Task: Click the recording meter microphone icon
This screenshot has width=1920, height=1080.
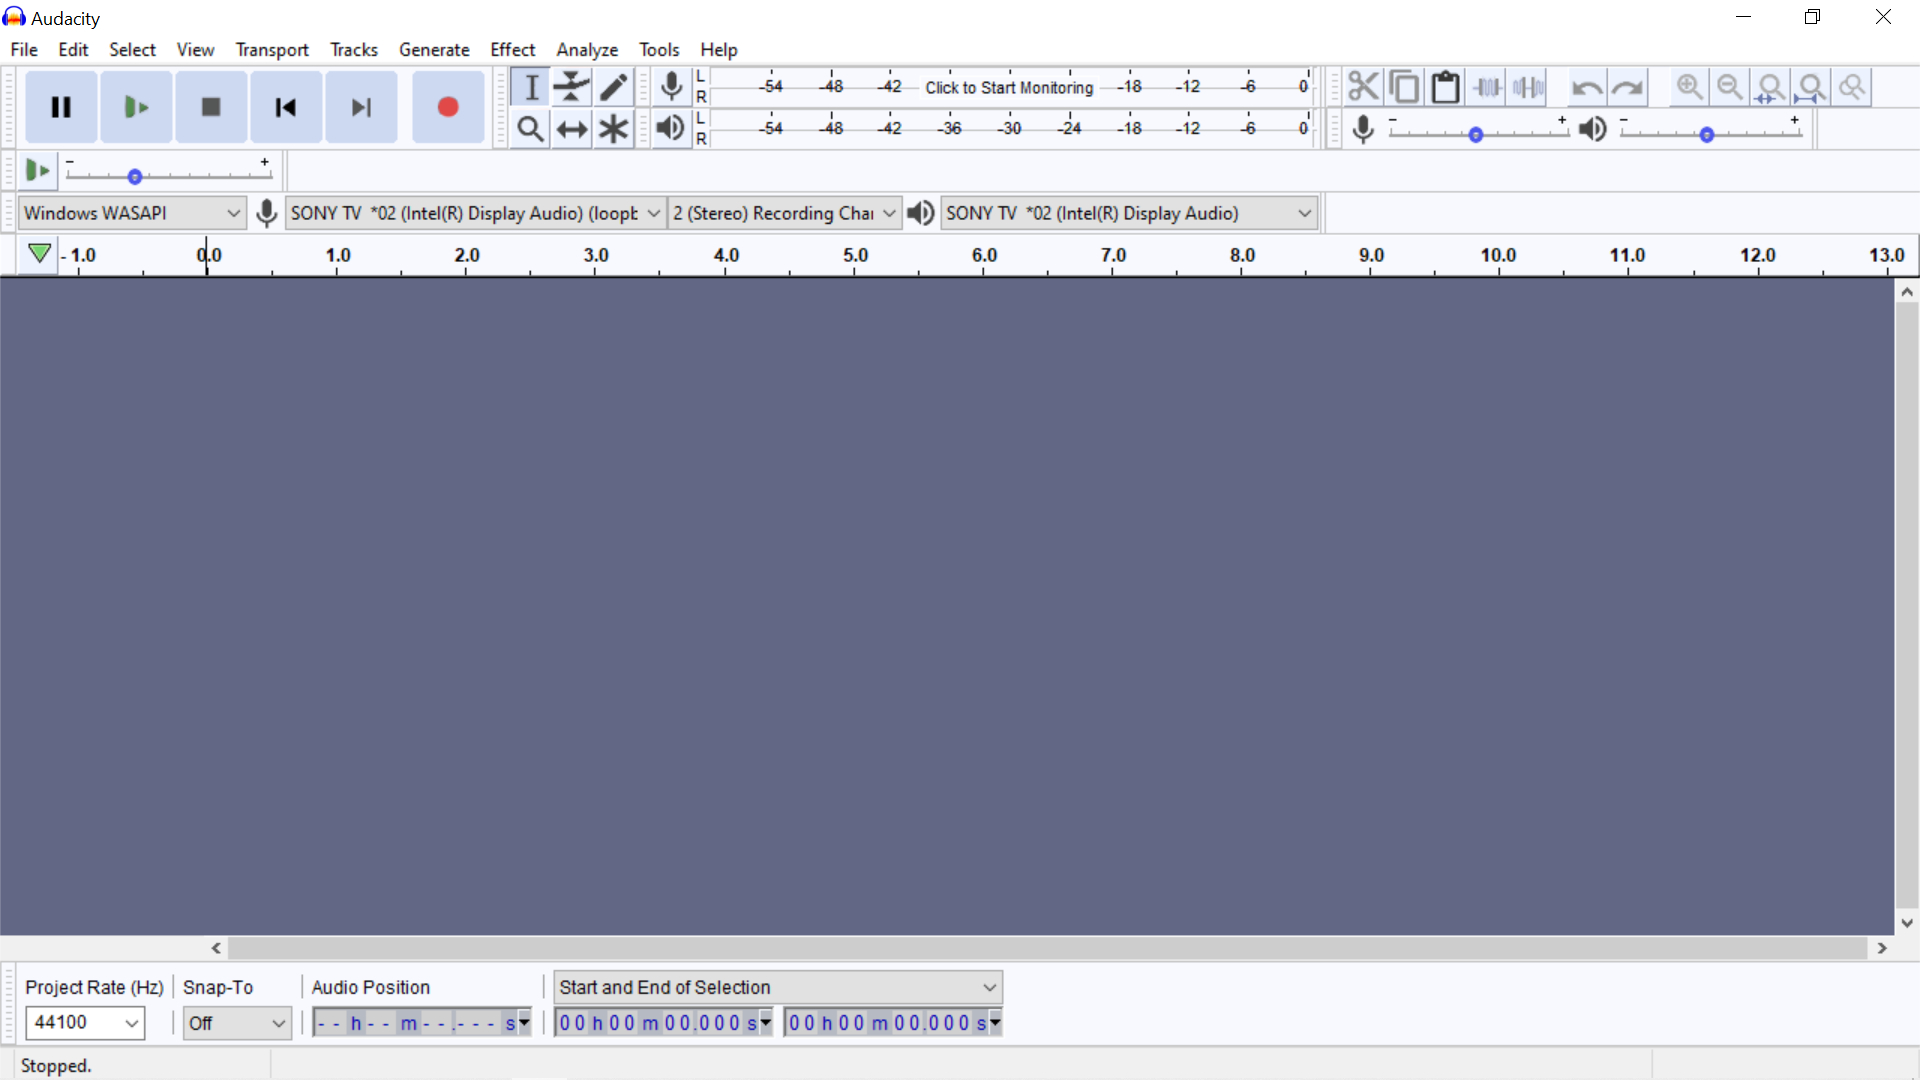Action: pos(672,87)
